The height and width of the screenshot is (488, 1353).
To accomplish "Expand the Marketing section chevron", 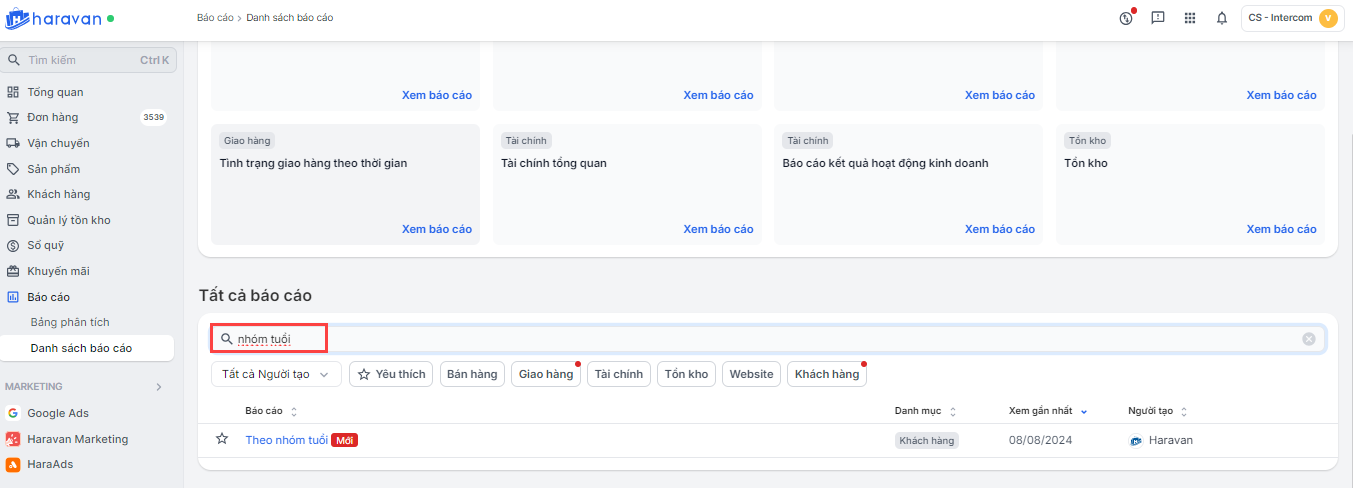I will tap(158, 387).
